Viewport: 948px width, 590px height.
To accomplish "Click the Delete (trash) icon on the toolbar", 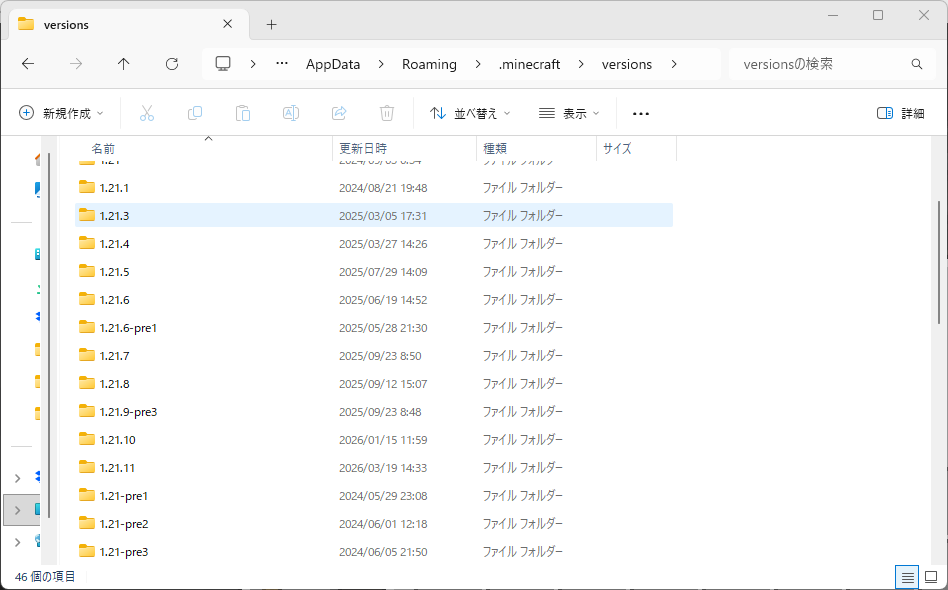I will (x=387, y=112).
